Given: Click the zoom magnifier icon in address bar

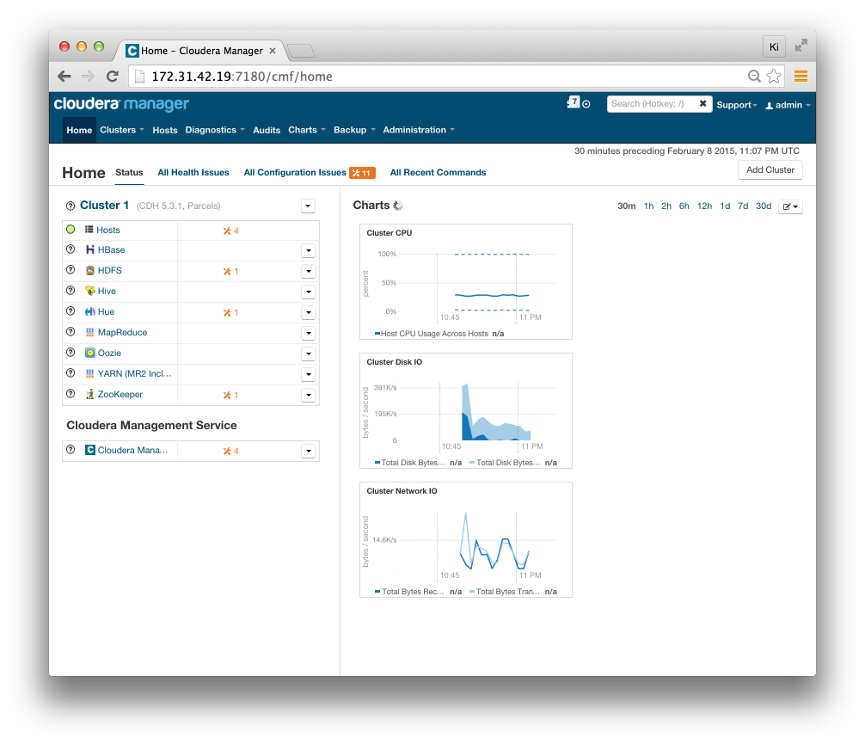Looking at the screenshot, I should pos(754,76).
